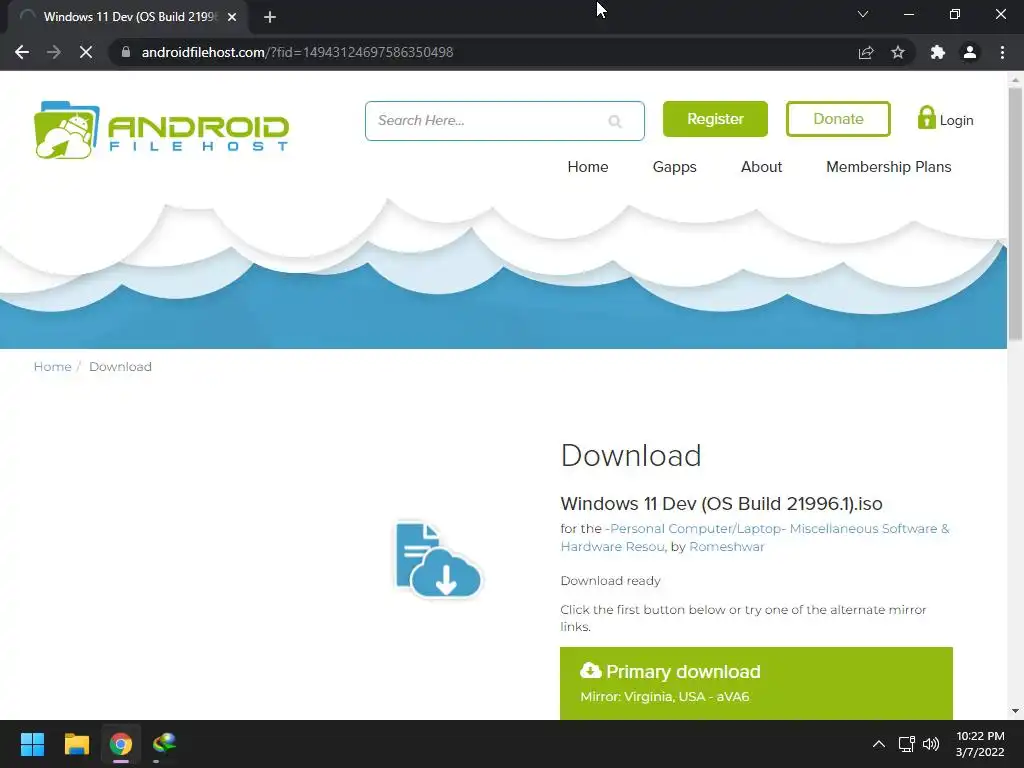
Task: Click scrollbar down arrow
Action: (1016, 711)
